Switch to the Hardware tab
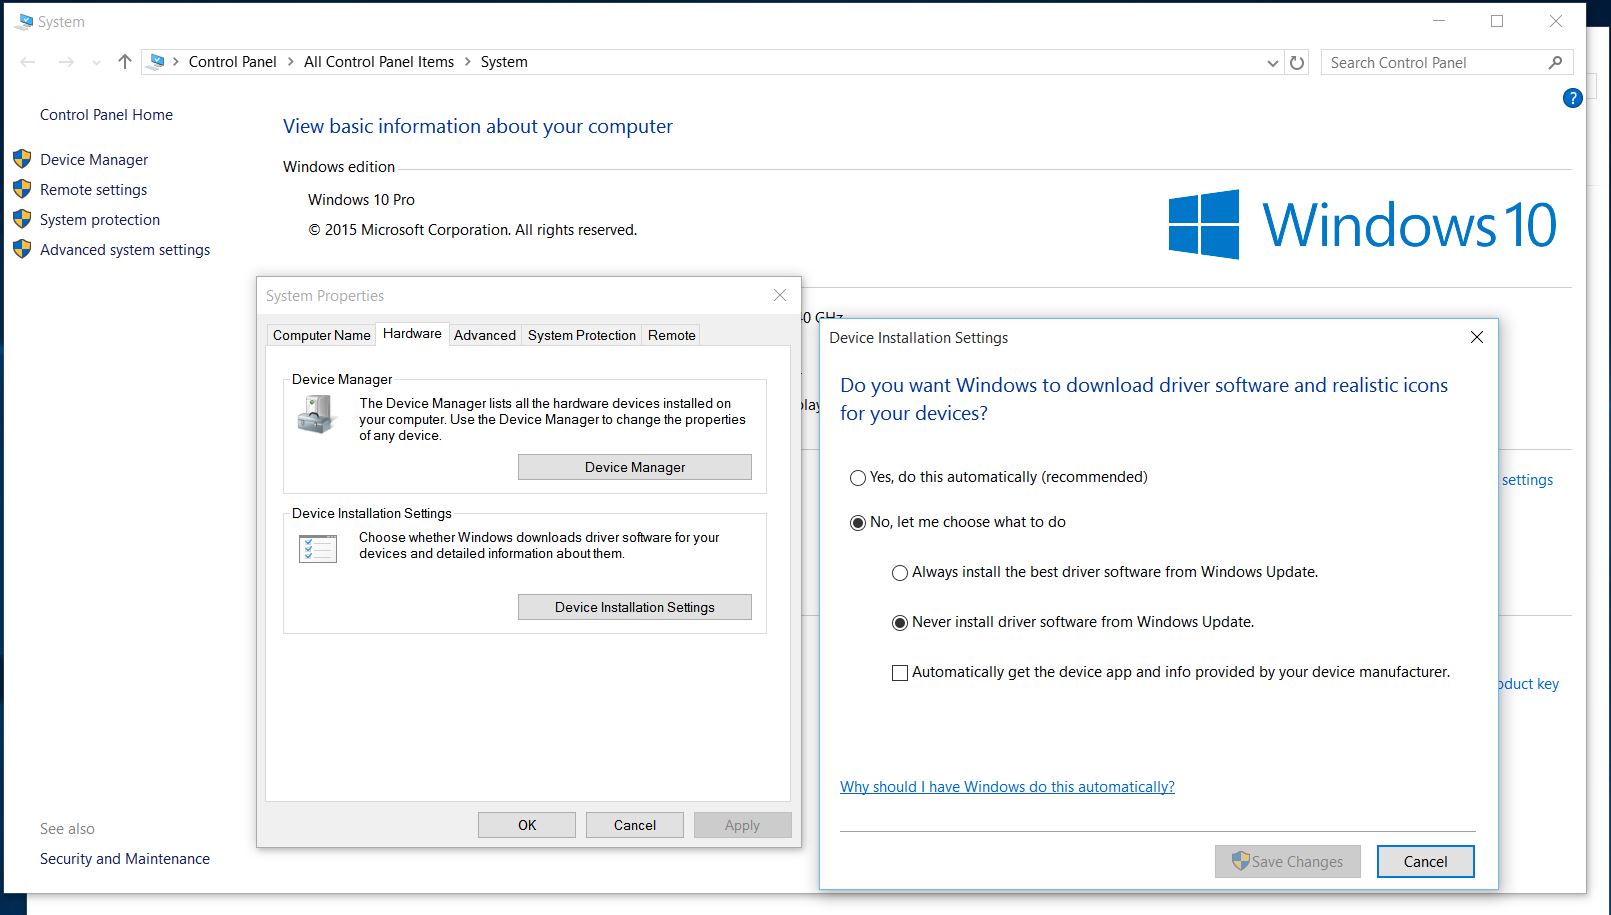 pyautogui.click(x=412, y=333)
